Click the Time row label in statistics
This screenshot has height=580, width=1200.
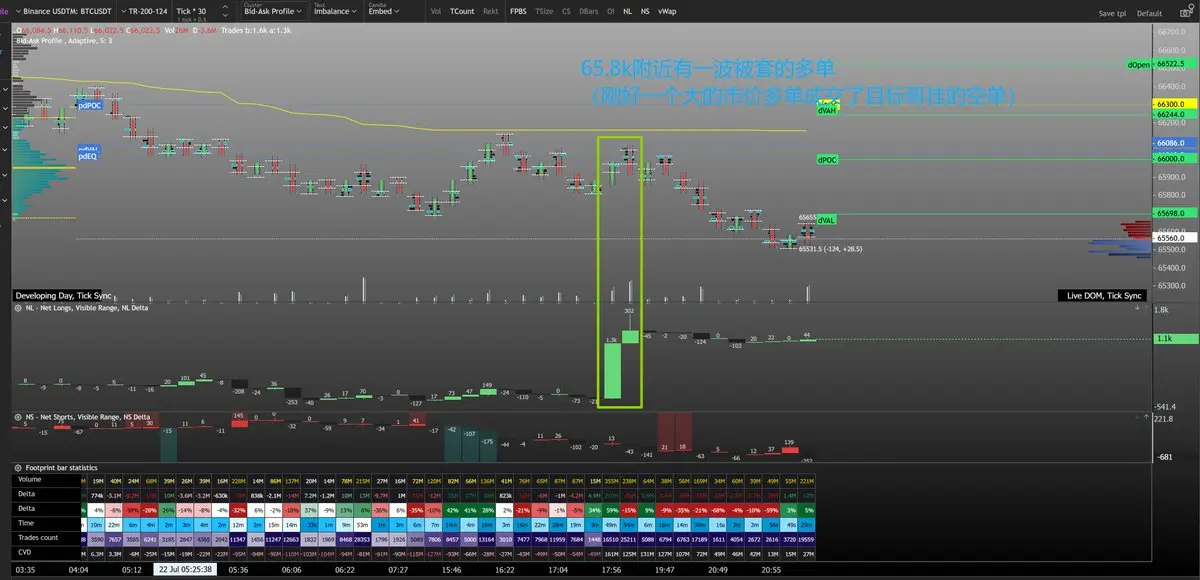coord(26,523)
